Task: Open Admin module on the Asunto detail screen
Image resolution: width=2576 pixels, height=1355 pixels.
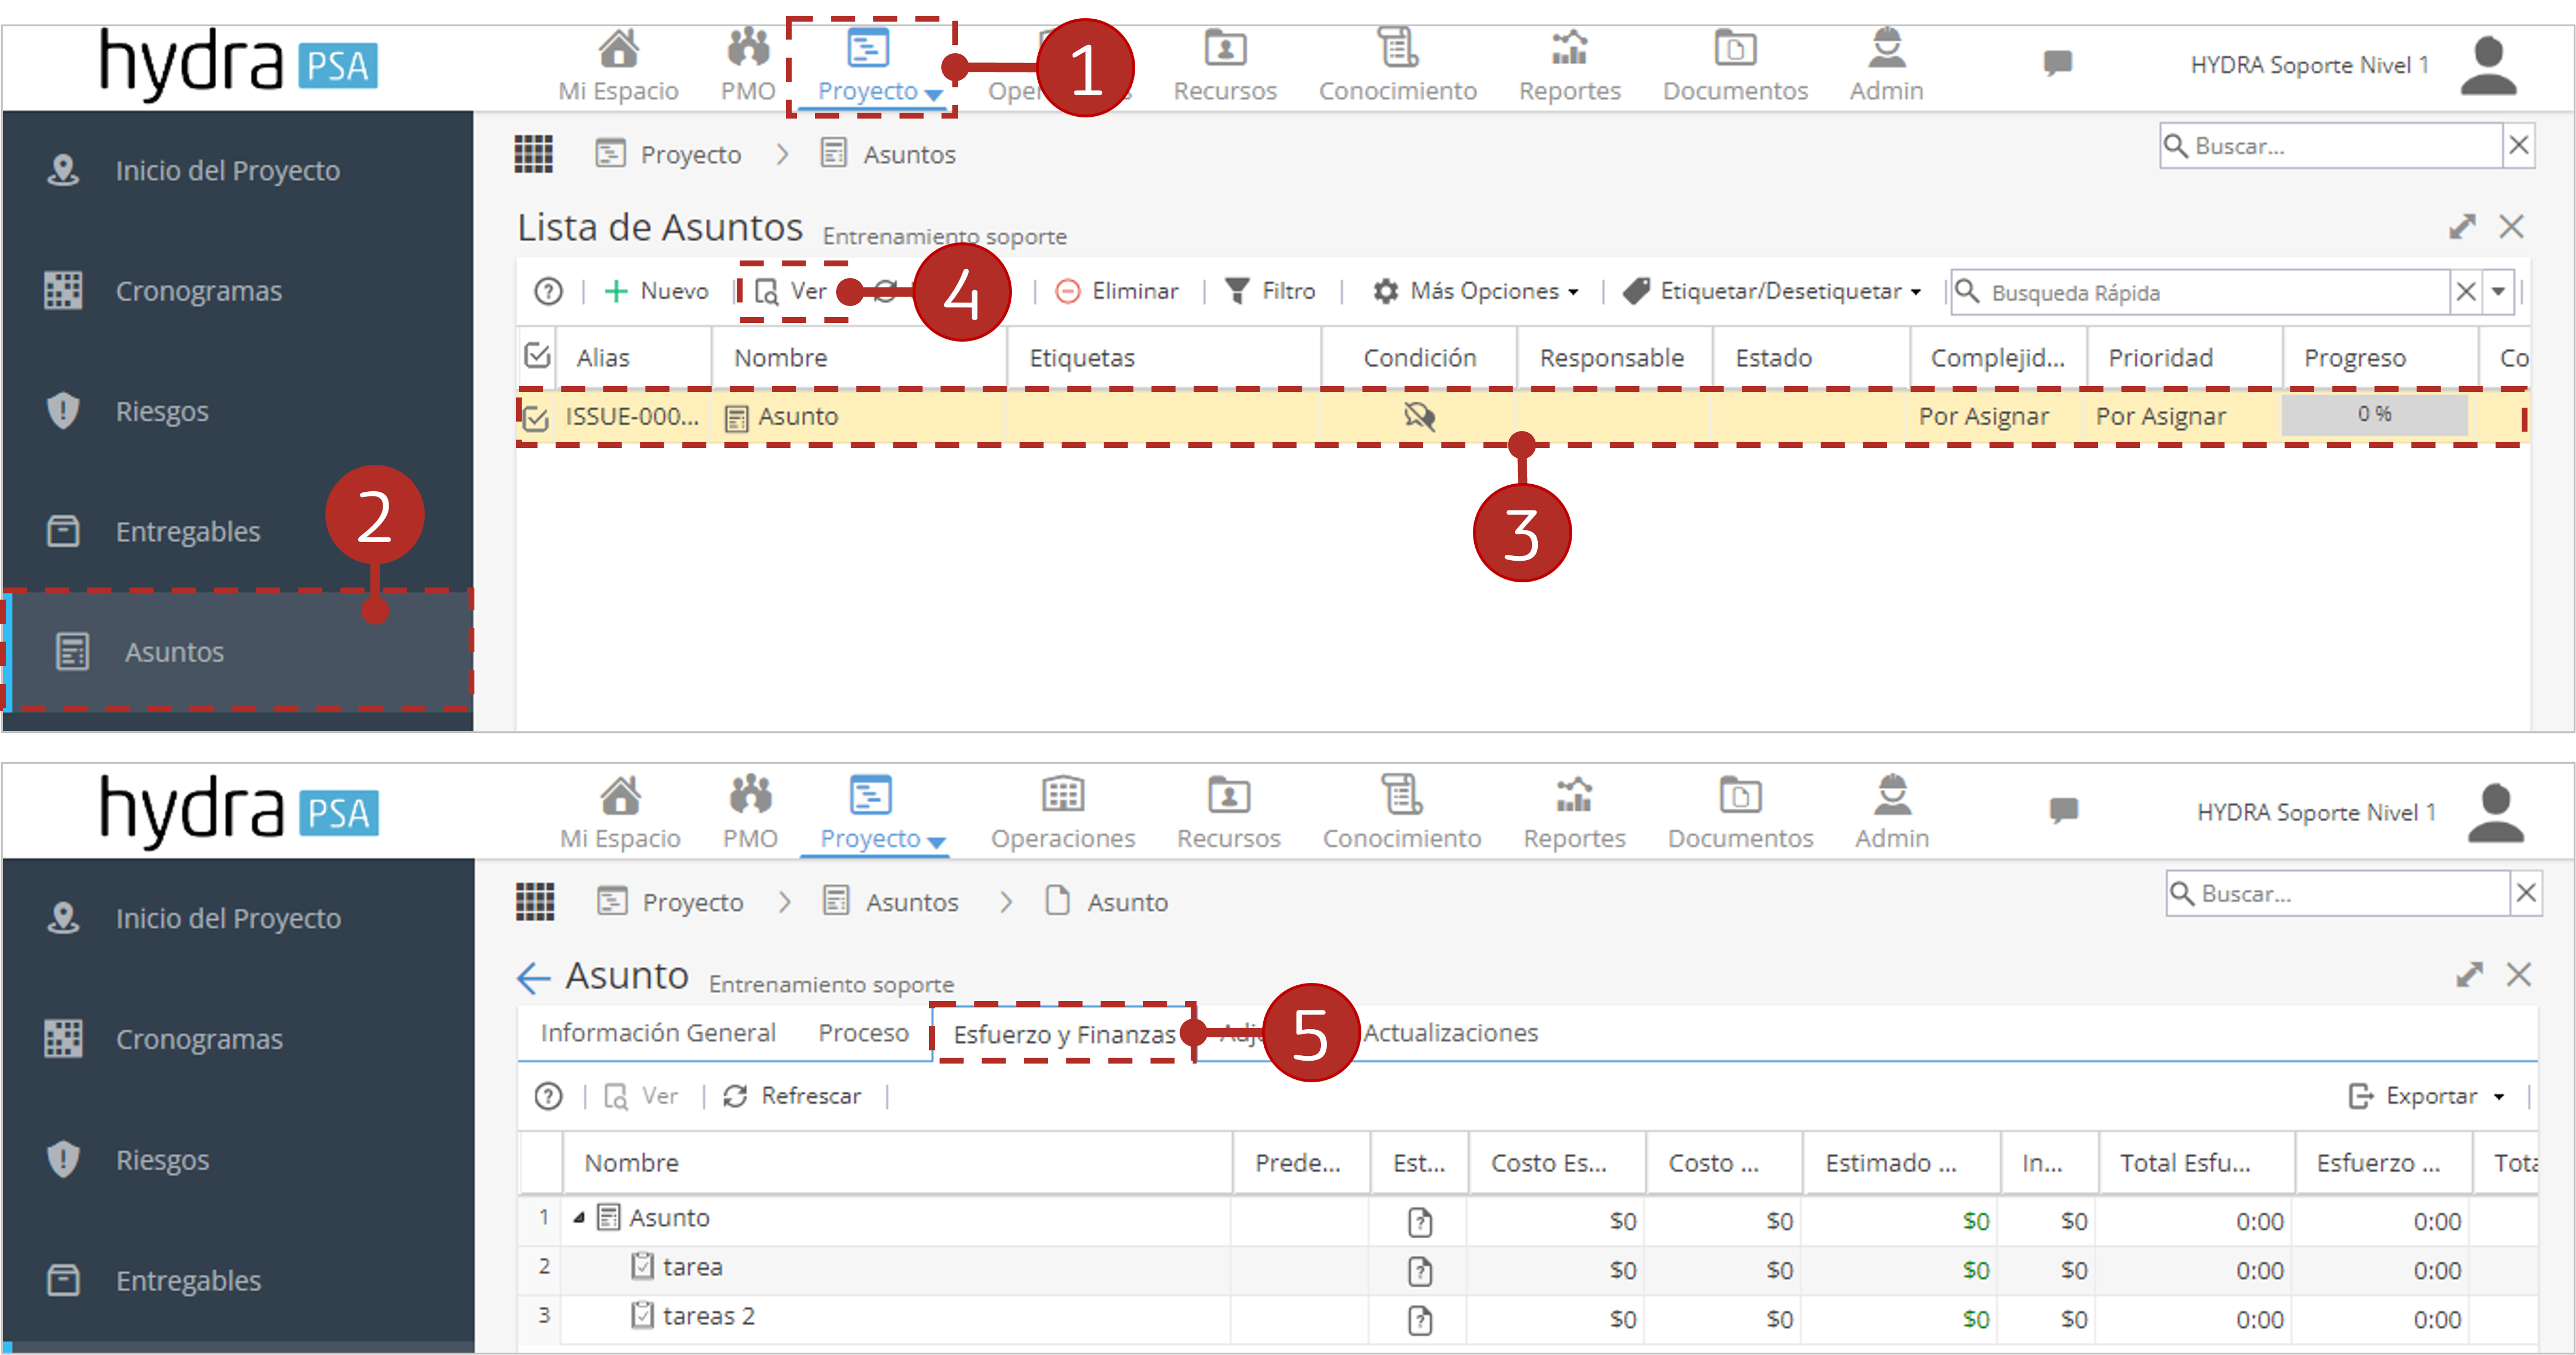Action: [x=1892, y=813]
